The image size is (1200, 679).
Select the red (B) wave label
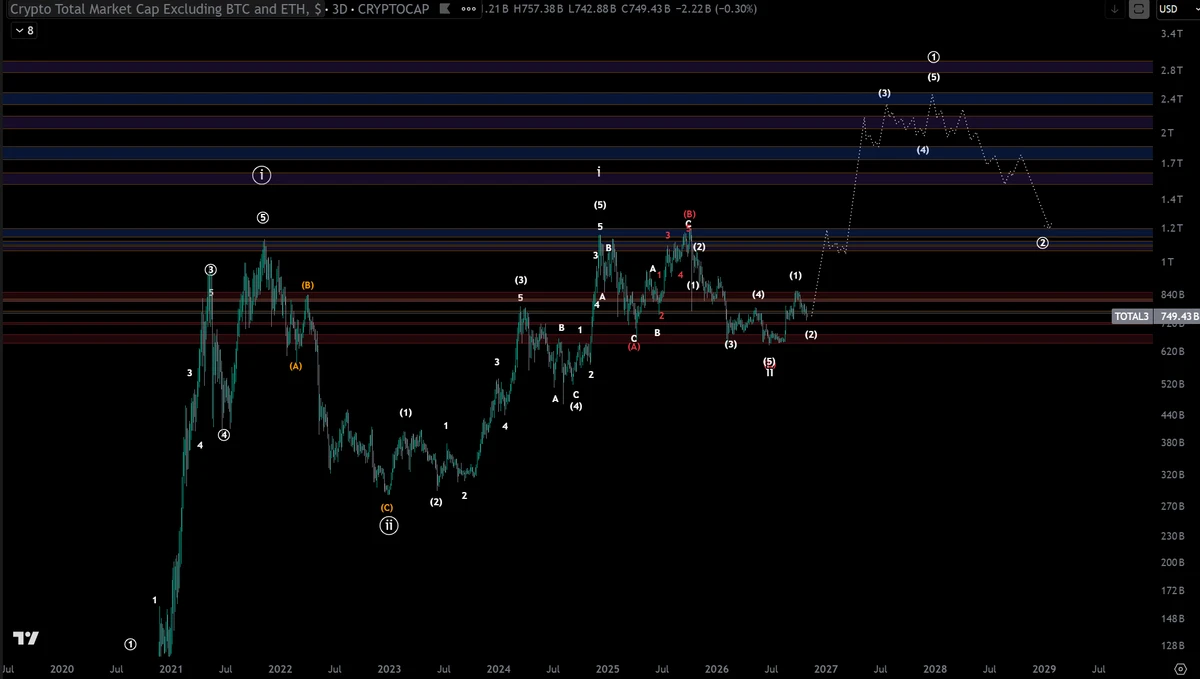[x=689, y=214]
